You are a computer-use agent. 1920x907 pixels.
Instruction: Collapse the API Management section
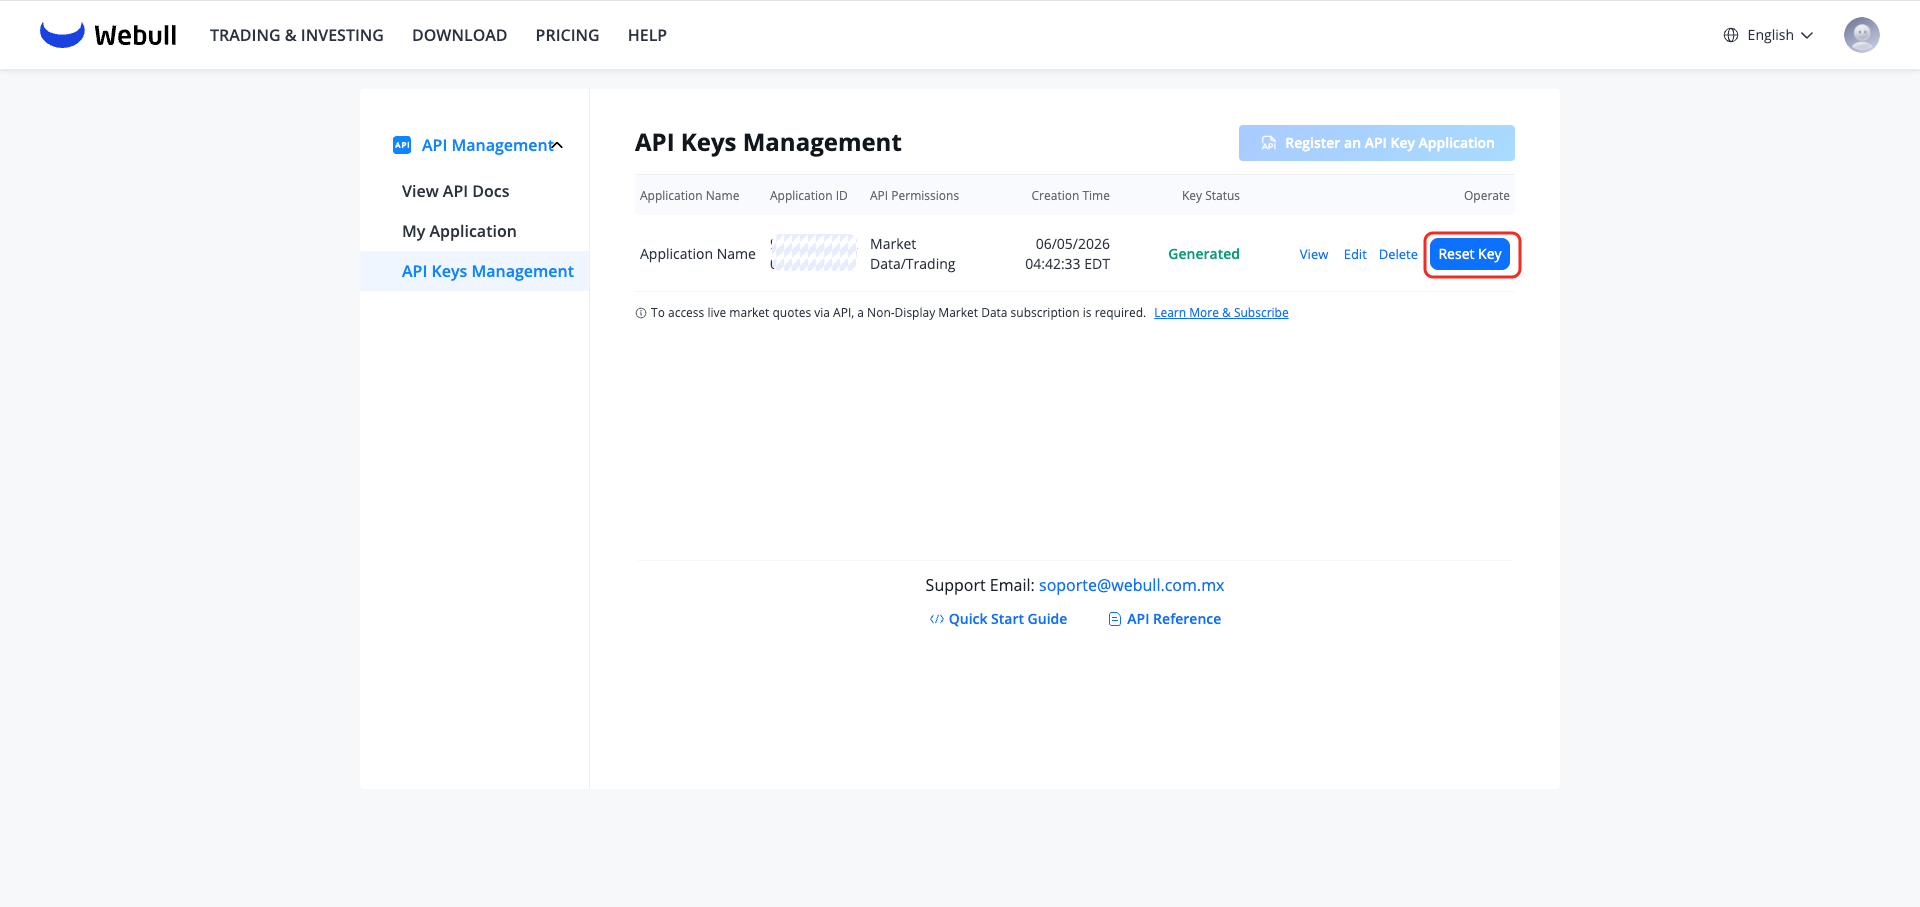click(557, 145)
